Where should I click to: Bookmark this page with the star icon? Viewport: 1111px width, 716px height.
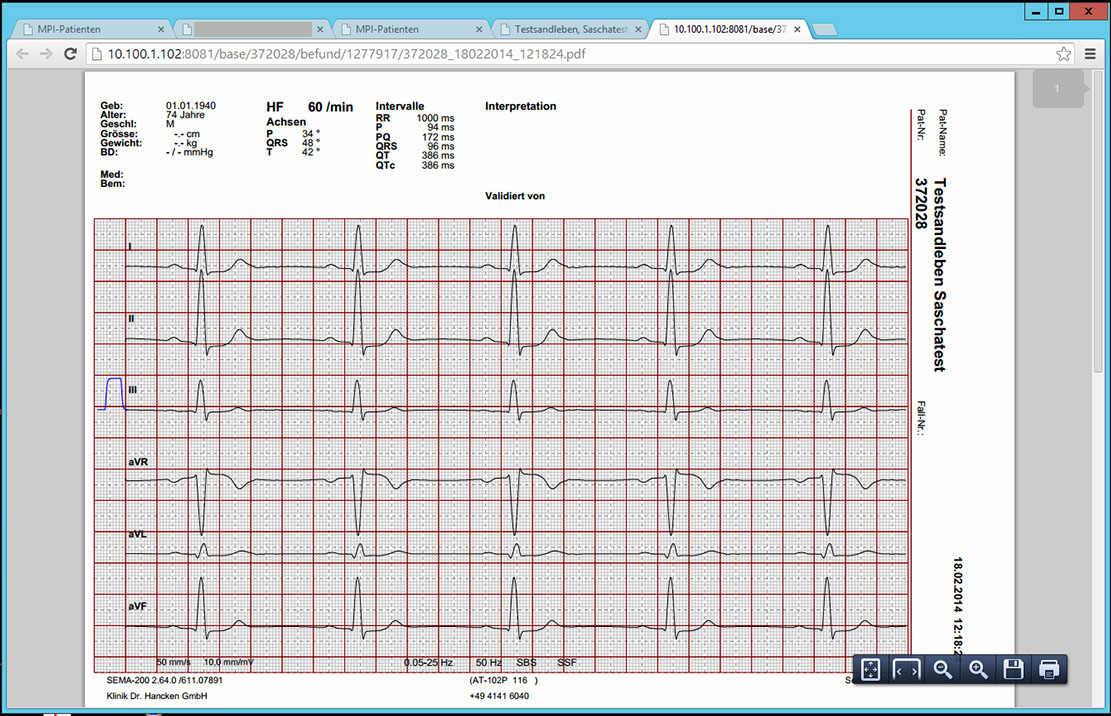pos(1064,53)
